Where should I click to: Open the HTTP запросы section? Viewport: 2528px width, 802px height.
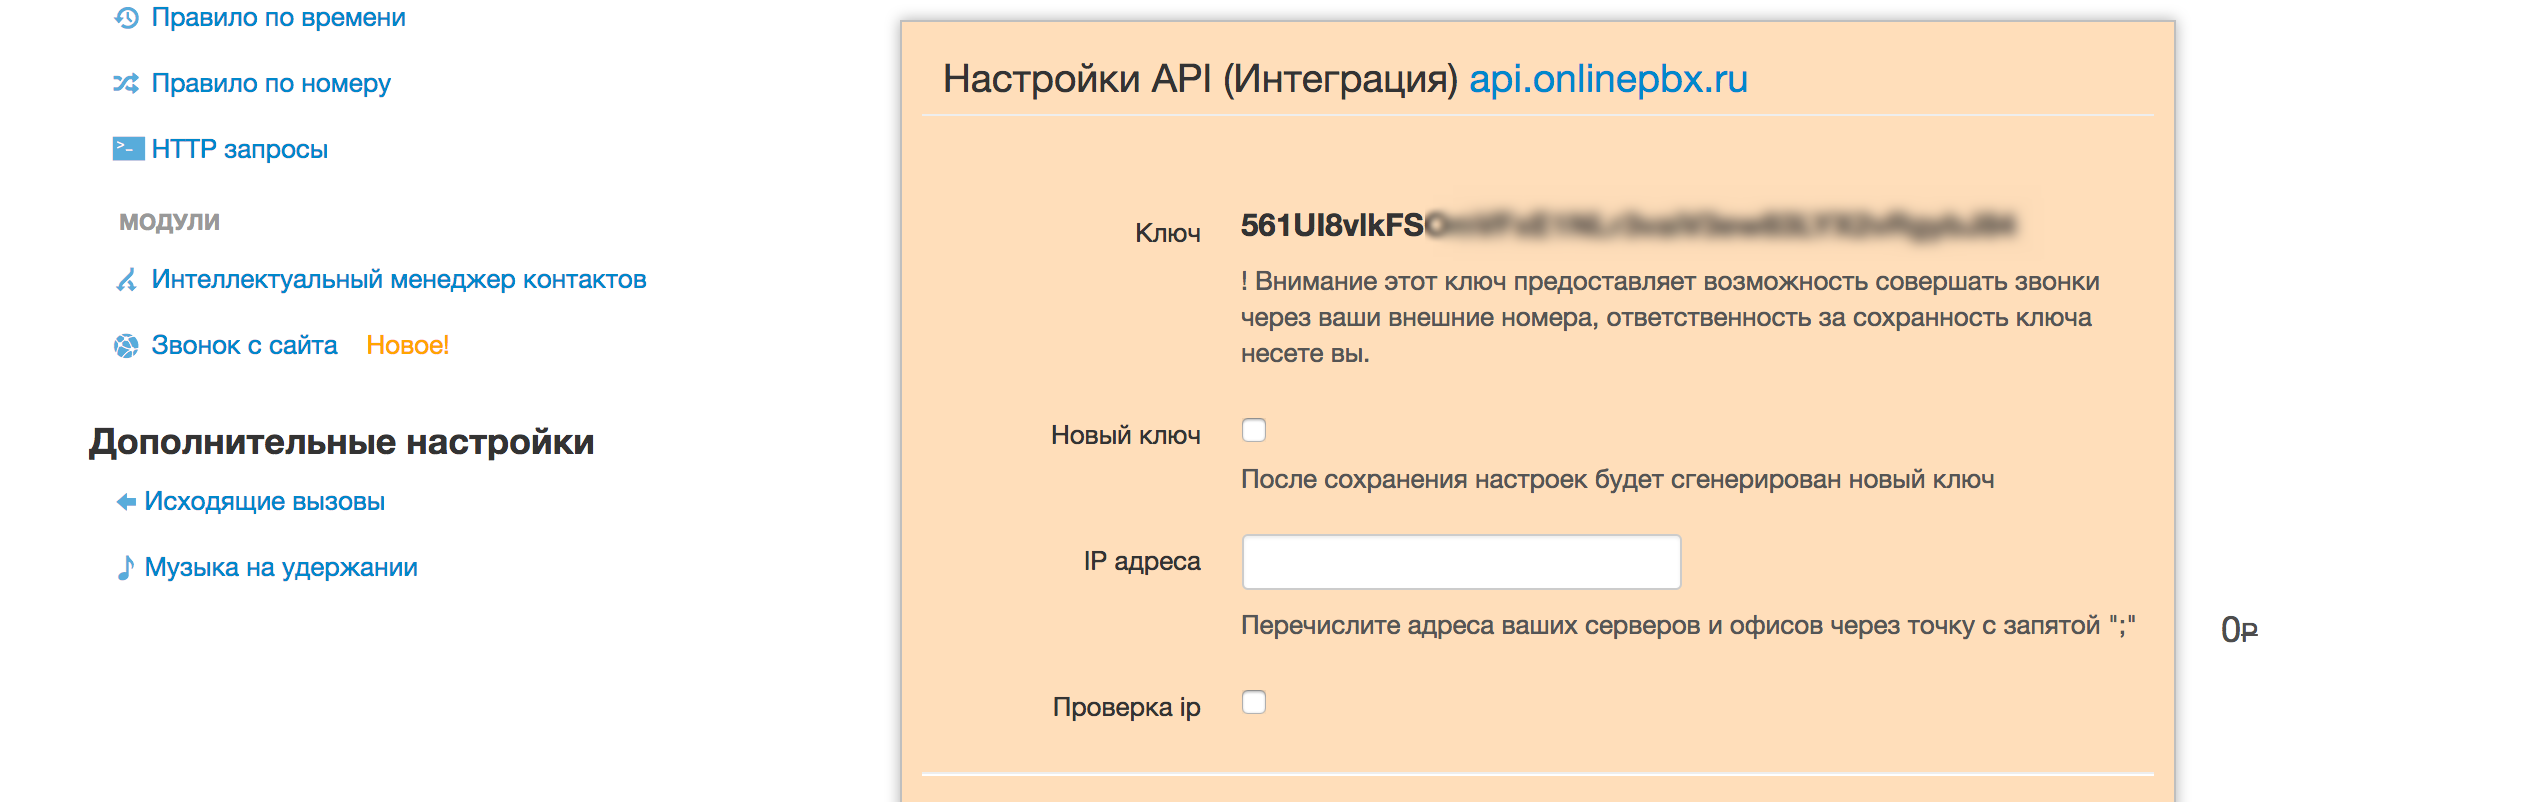[x=240, y=149]
